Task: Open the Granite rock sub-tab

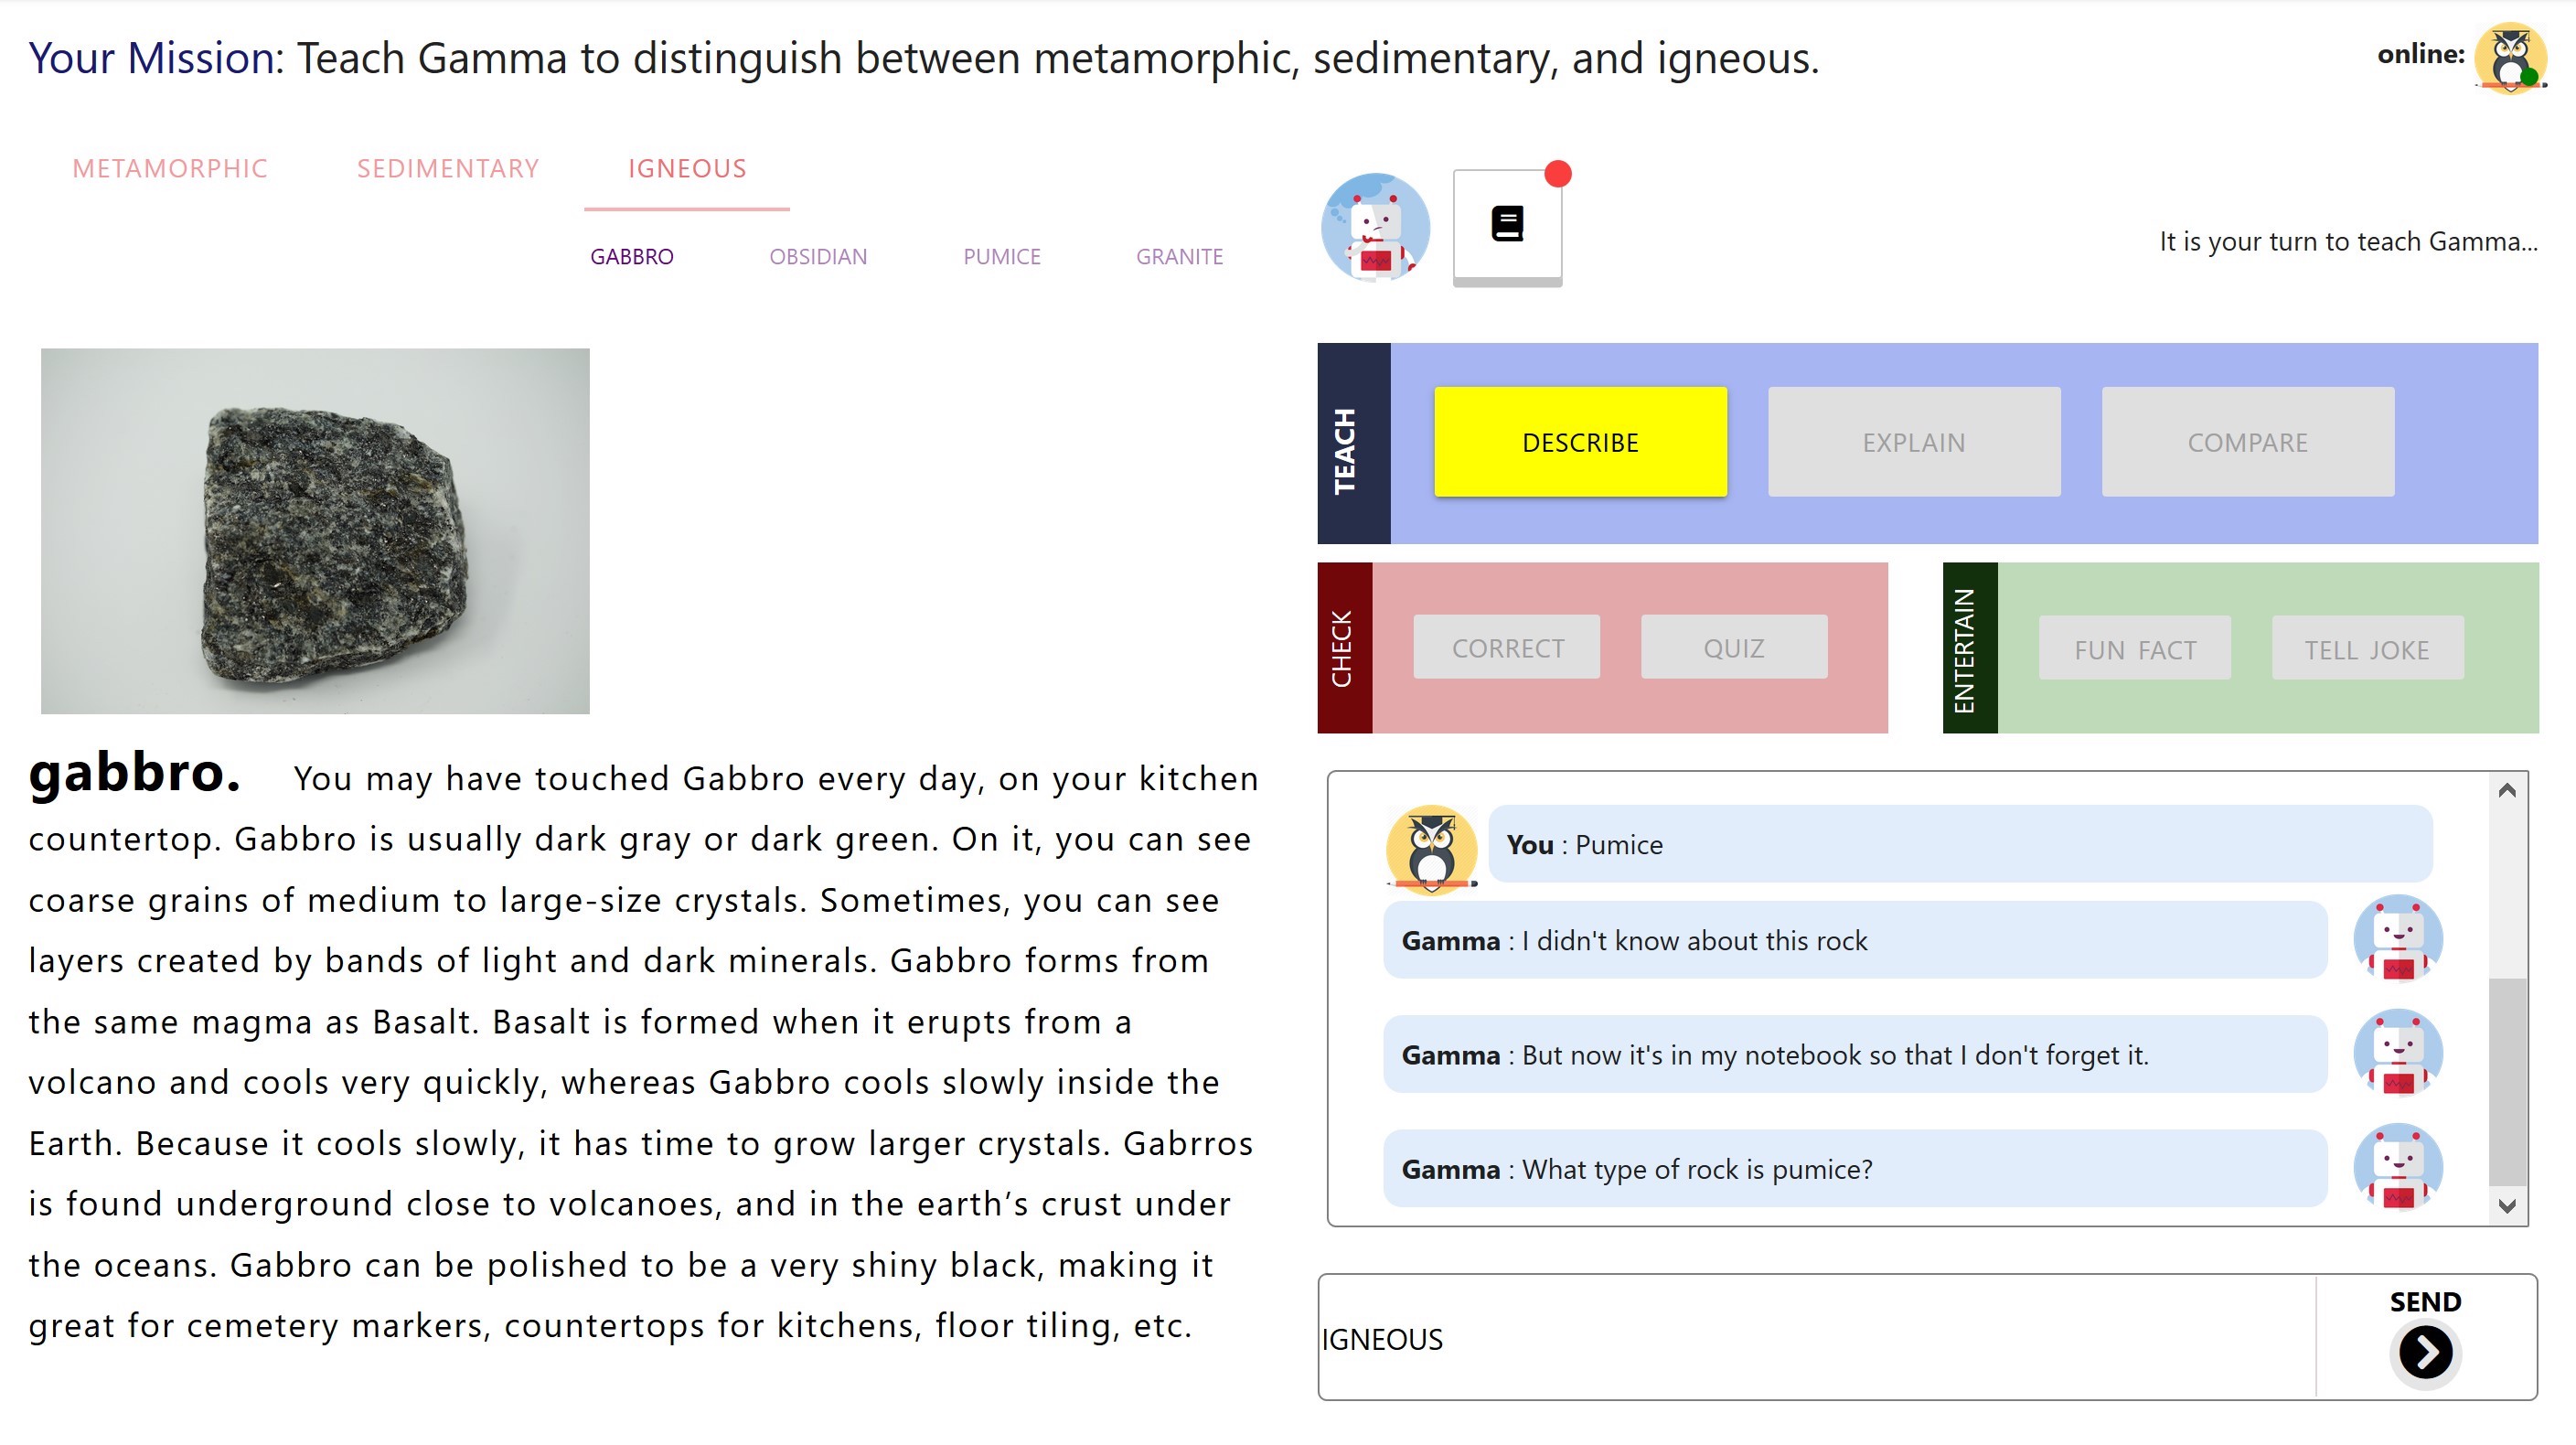Action: (1179, 257)
